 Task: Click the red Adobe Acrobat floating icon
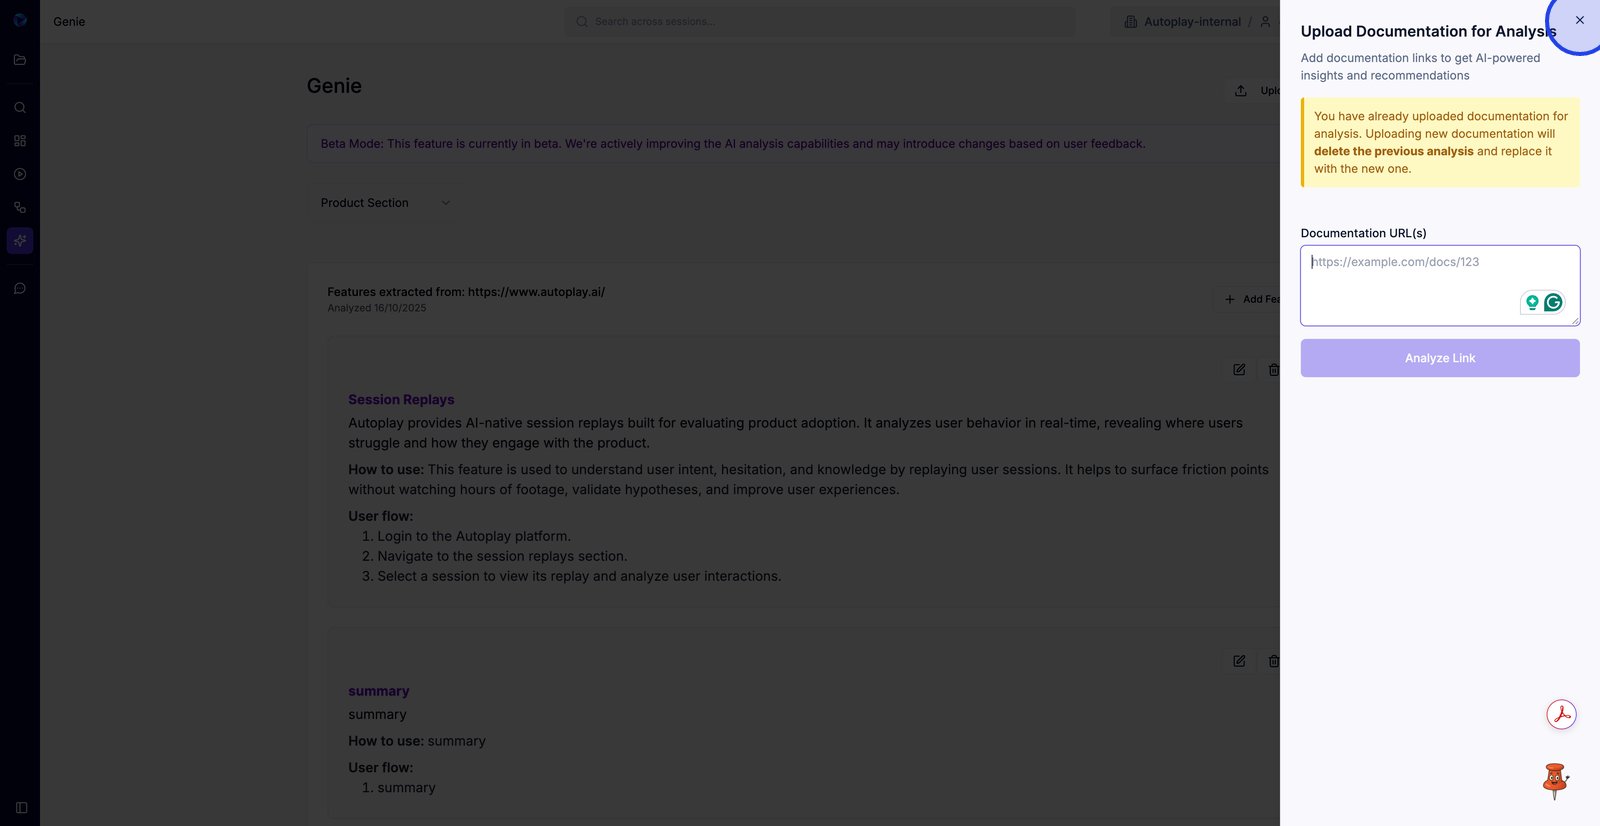pyautogui.click(x=1561, y=714)
